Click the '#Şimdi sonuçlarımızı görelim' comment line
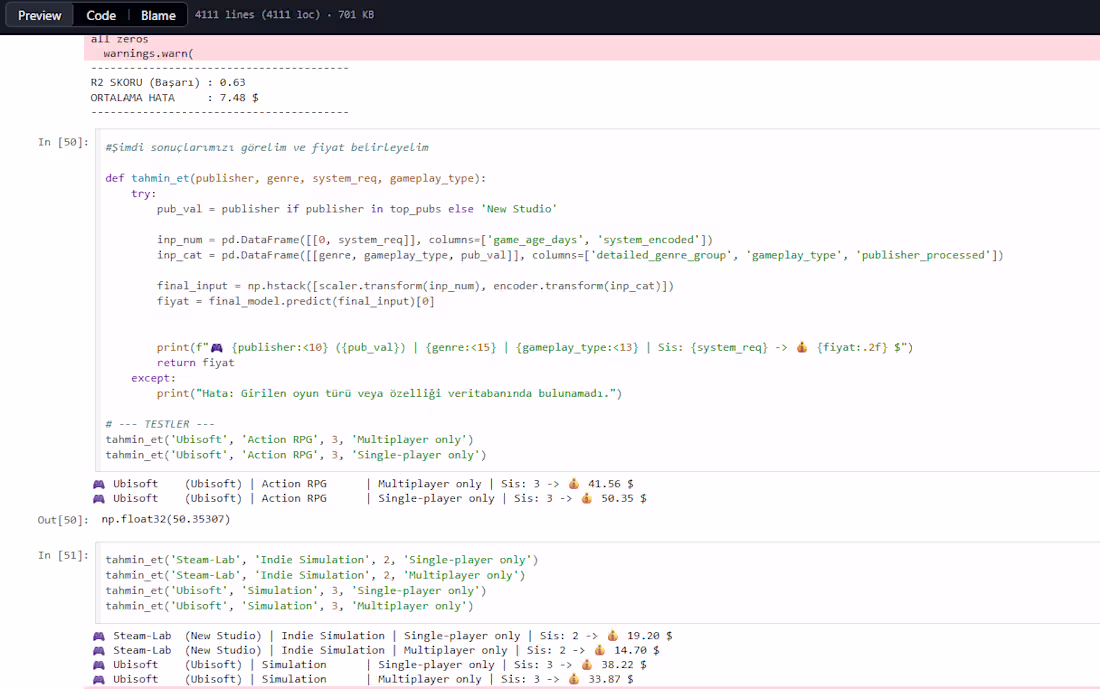 click(x=267, y=147)
